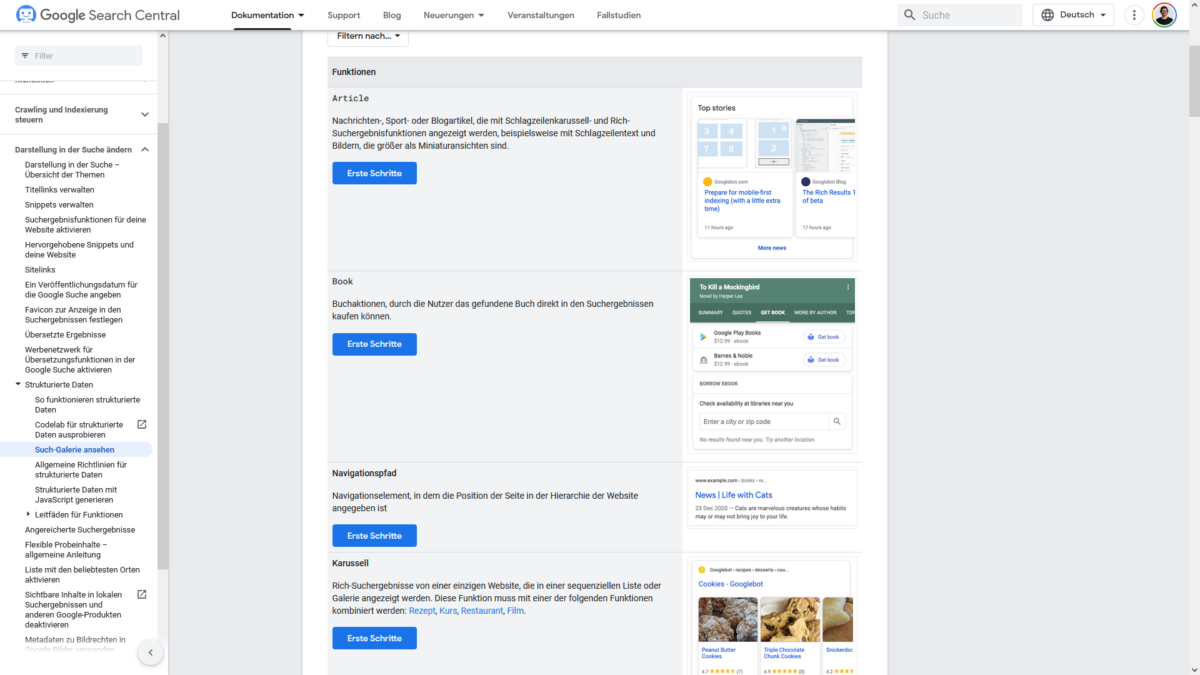This screenshot has height=675, width=1200.
Task: Open Angereicherte Suchergebnisse sidebar item
Action: coord(80,529)
